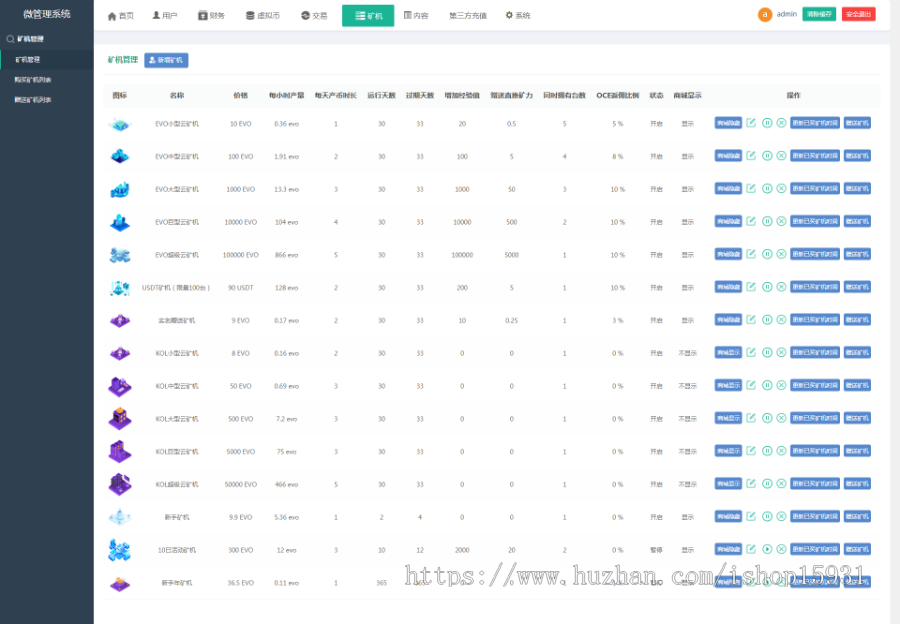Viewport: 900px width, 624px height.
Task: Pause the EVO中型云矿机 miner
Action: tap(766, 156)
